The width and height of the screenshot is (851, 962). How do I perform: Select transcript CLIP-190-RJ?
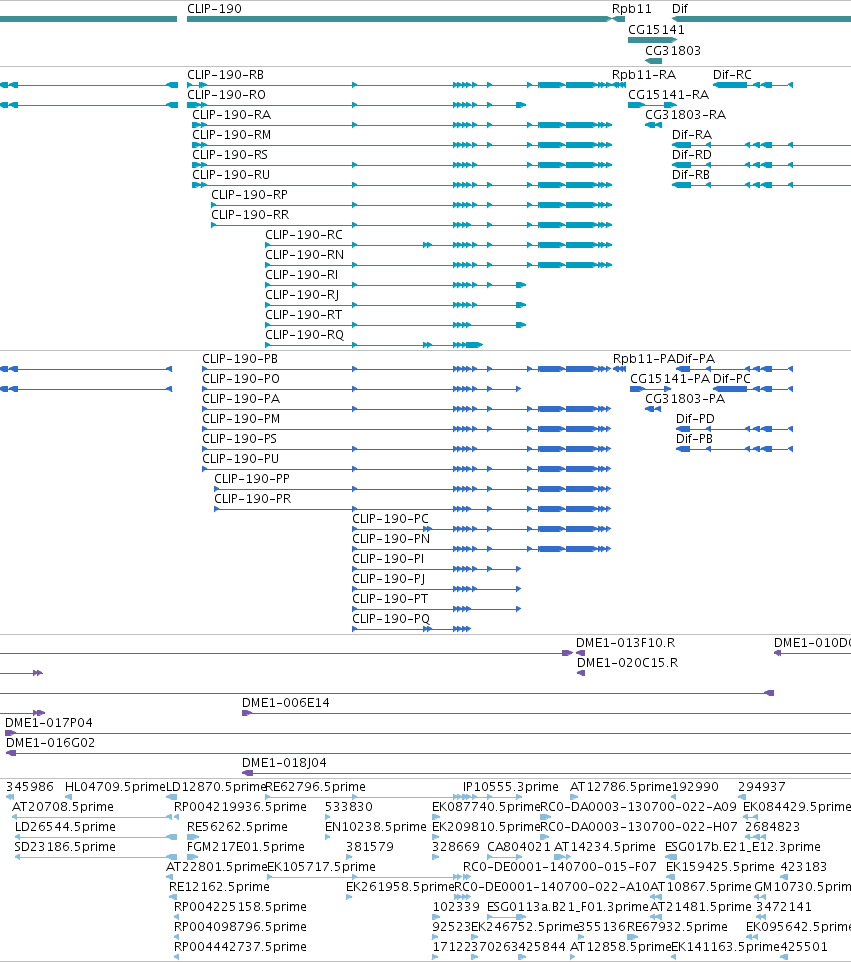point(302,294)
